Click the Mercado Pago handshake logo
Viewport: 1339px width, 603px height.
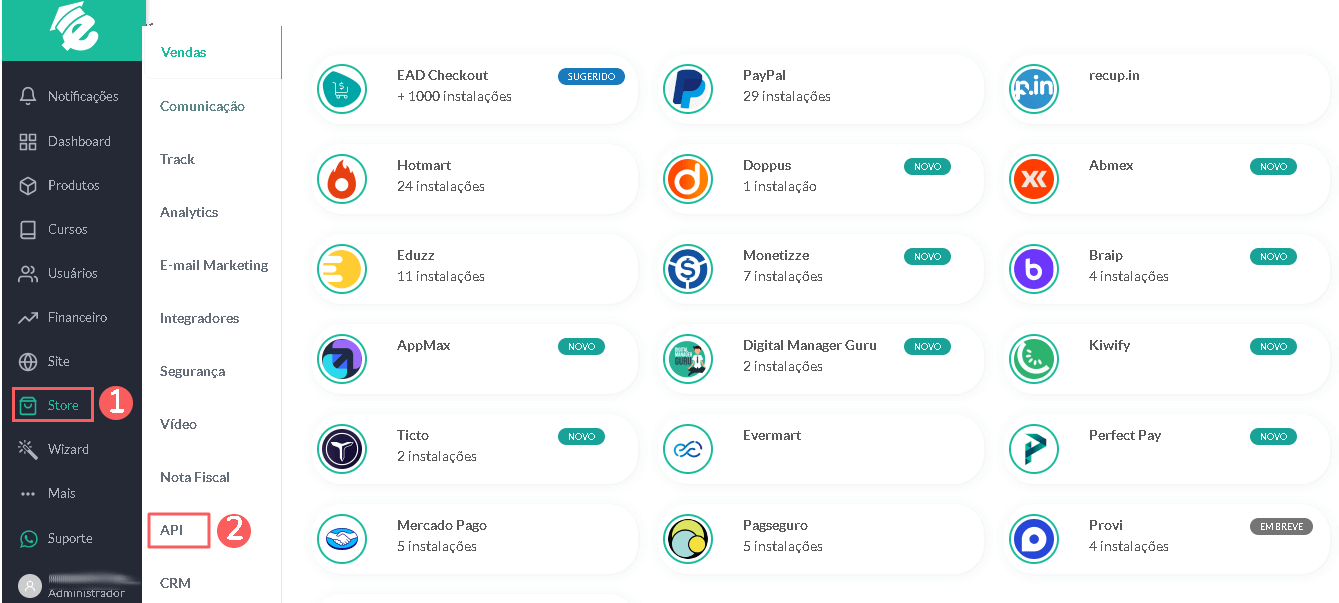pyautogui.click(x=342, y=539)
